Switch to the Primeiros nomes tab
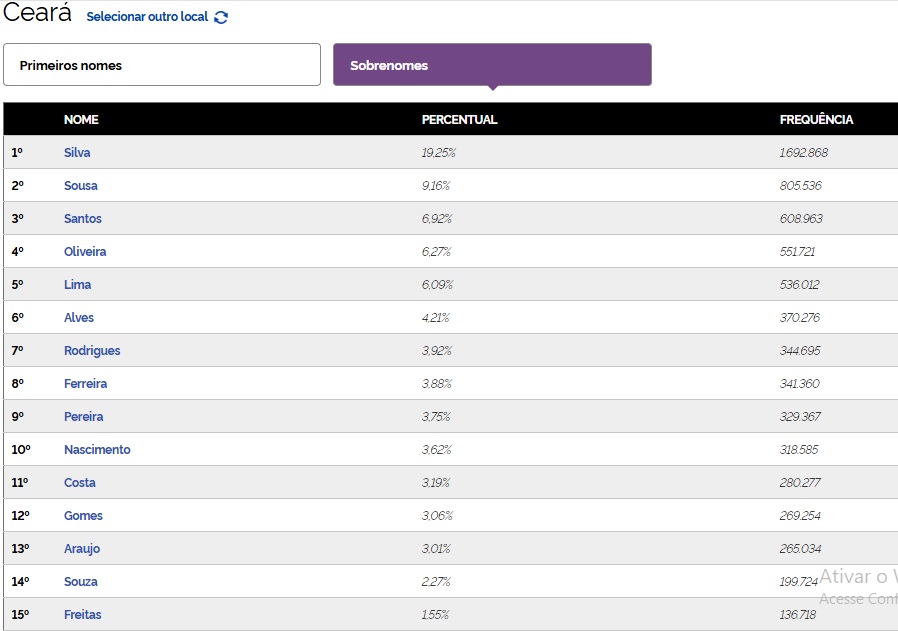 [162, 65]
